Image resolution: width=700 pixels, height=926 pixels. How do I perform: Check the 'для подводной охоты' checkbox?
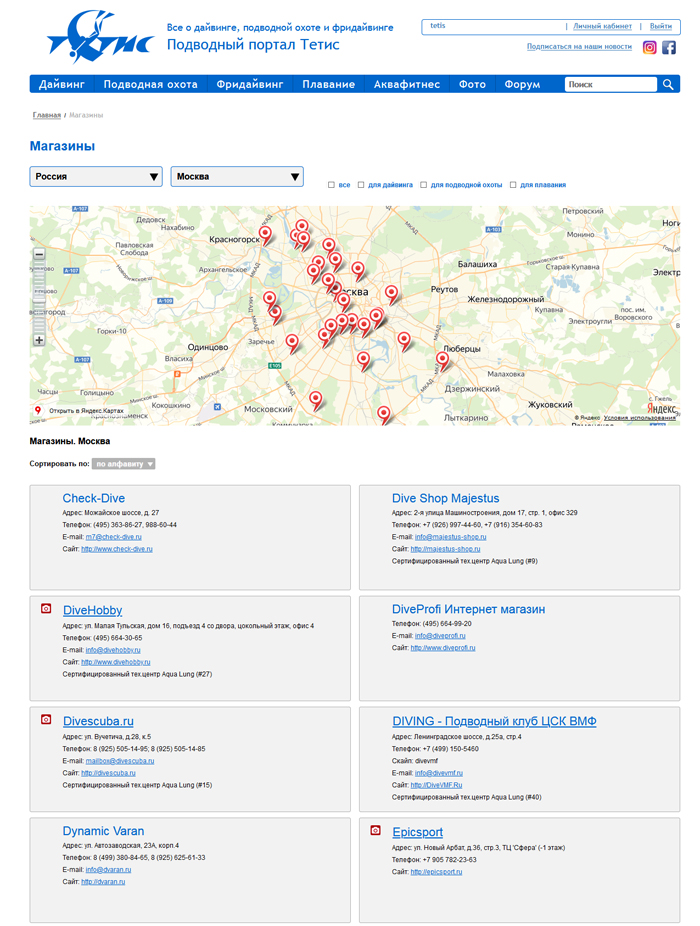click(424, 185)
